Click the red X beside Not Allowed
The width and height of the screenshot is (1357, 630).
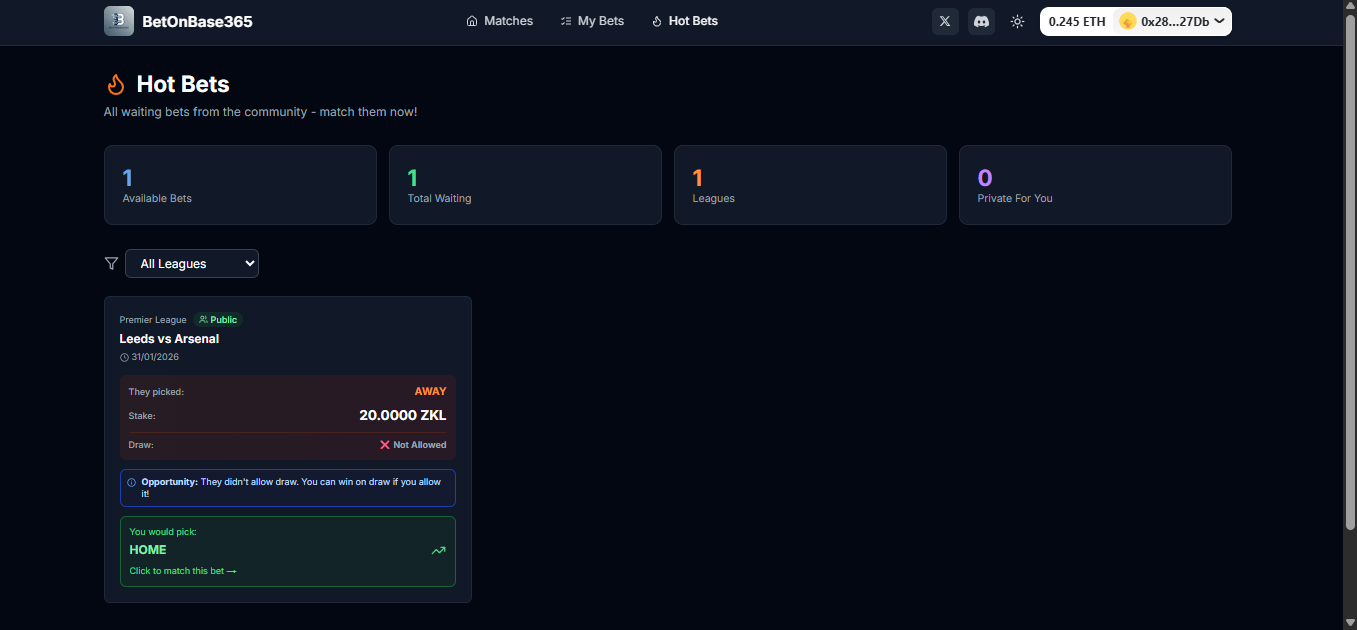[x=384, y=444]
